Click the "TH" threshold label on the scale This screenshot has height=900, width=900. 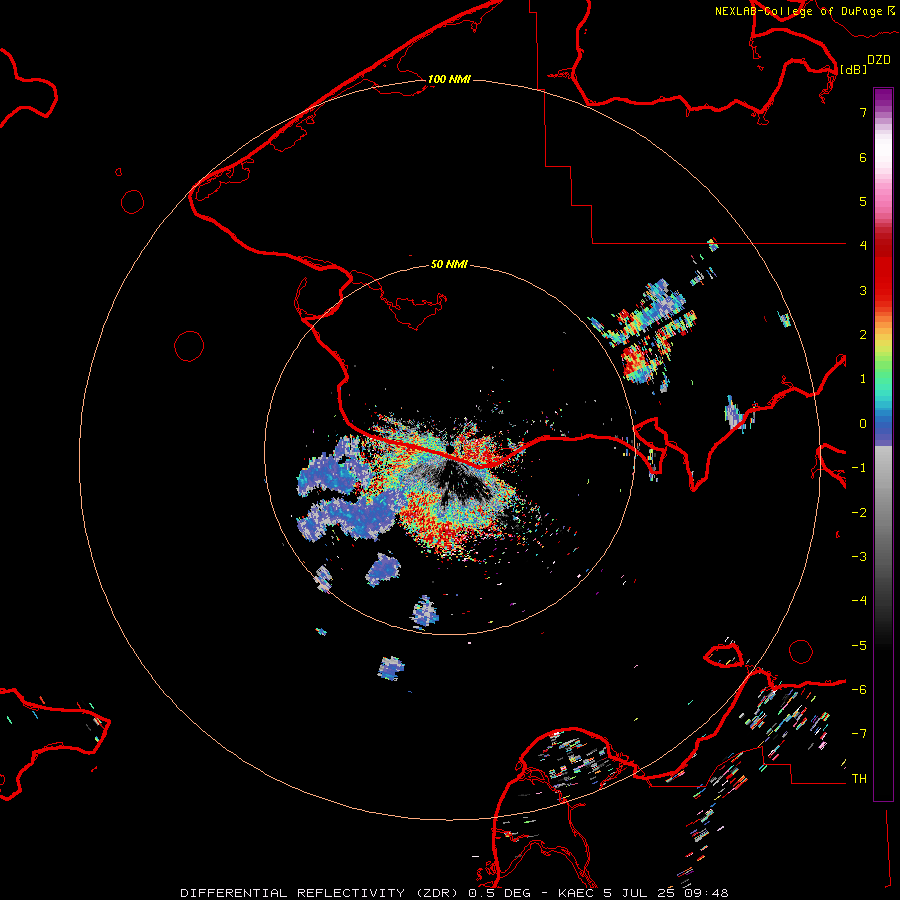tap(859, 778)
